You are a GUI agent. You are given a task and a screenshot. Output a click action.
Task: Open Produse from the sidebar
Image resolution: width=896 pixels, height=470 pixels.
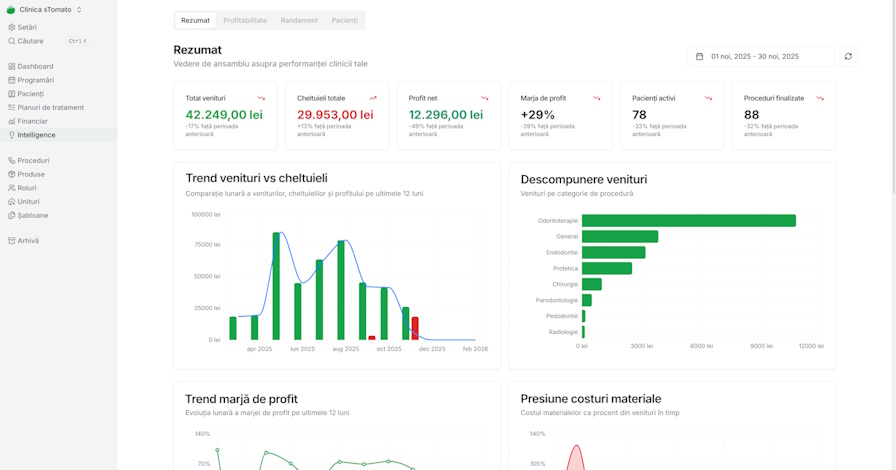31,174
